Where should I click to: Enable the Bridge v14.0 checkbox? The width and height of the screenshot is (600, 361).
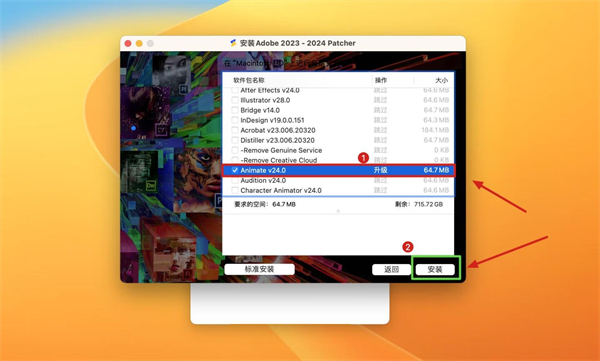coord(235,110)
